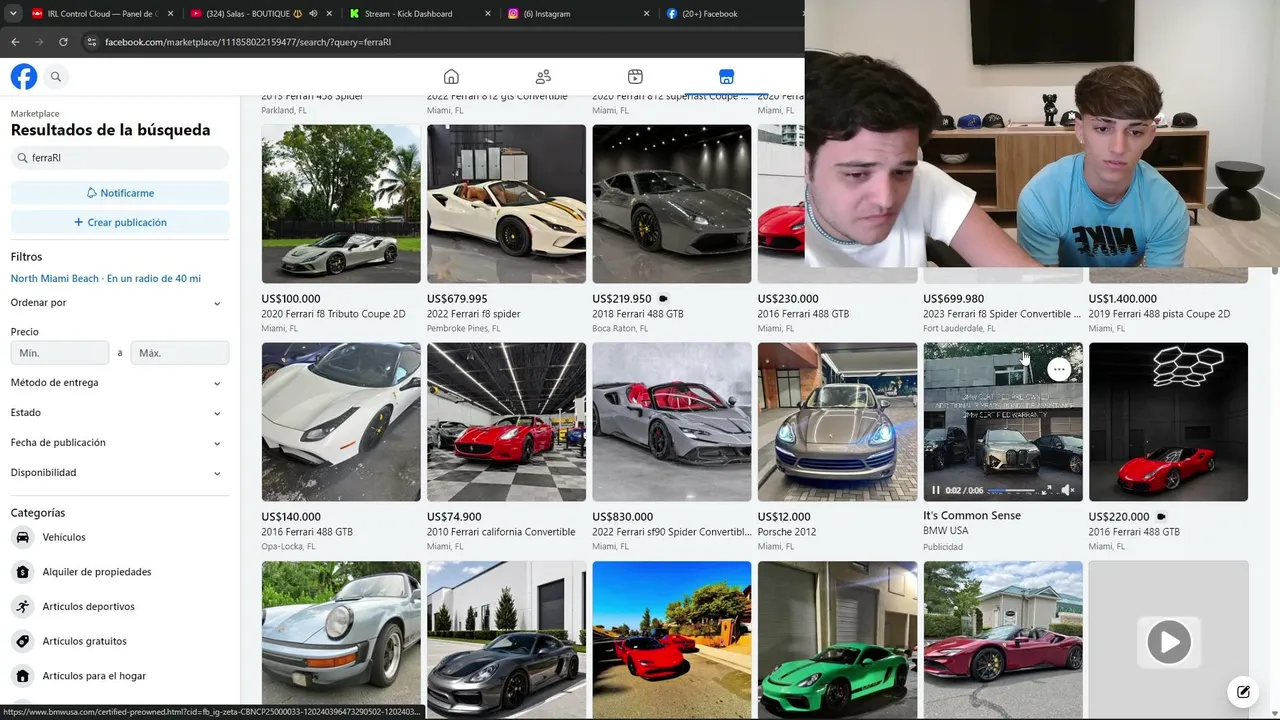Reload the page with refresh icon
This screenshot has width=1280, height=720.
63,42
